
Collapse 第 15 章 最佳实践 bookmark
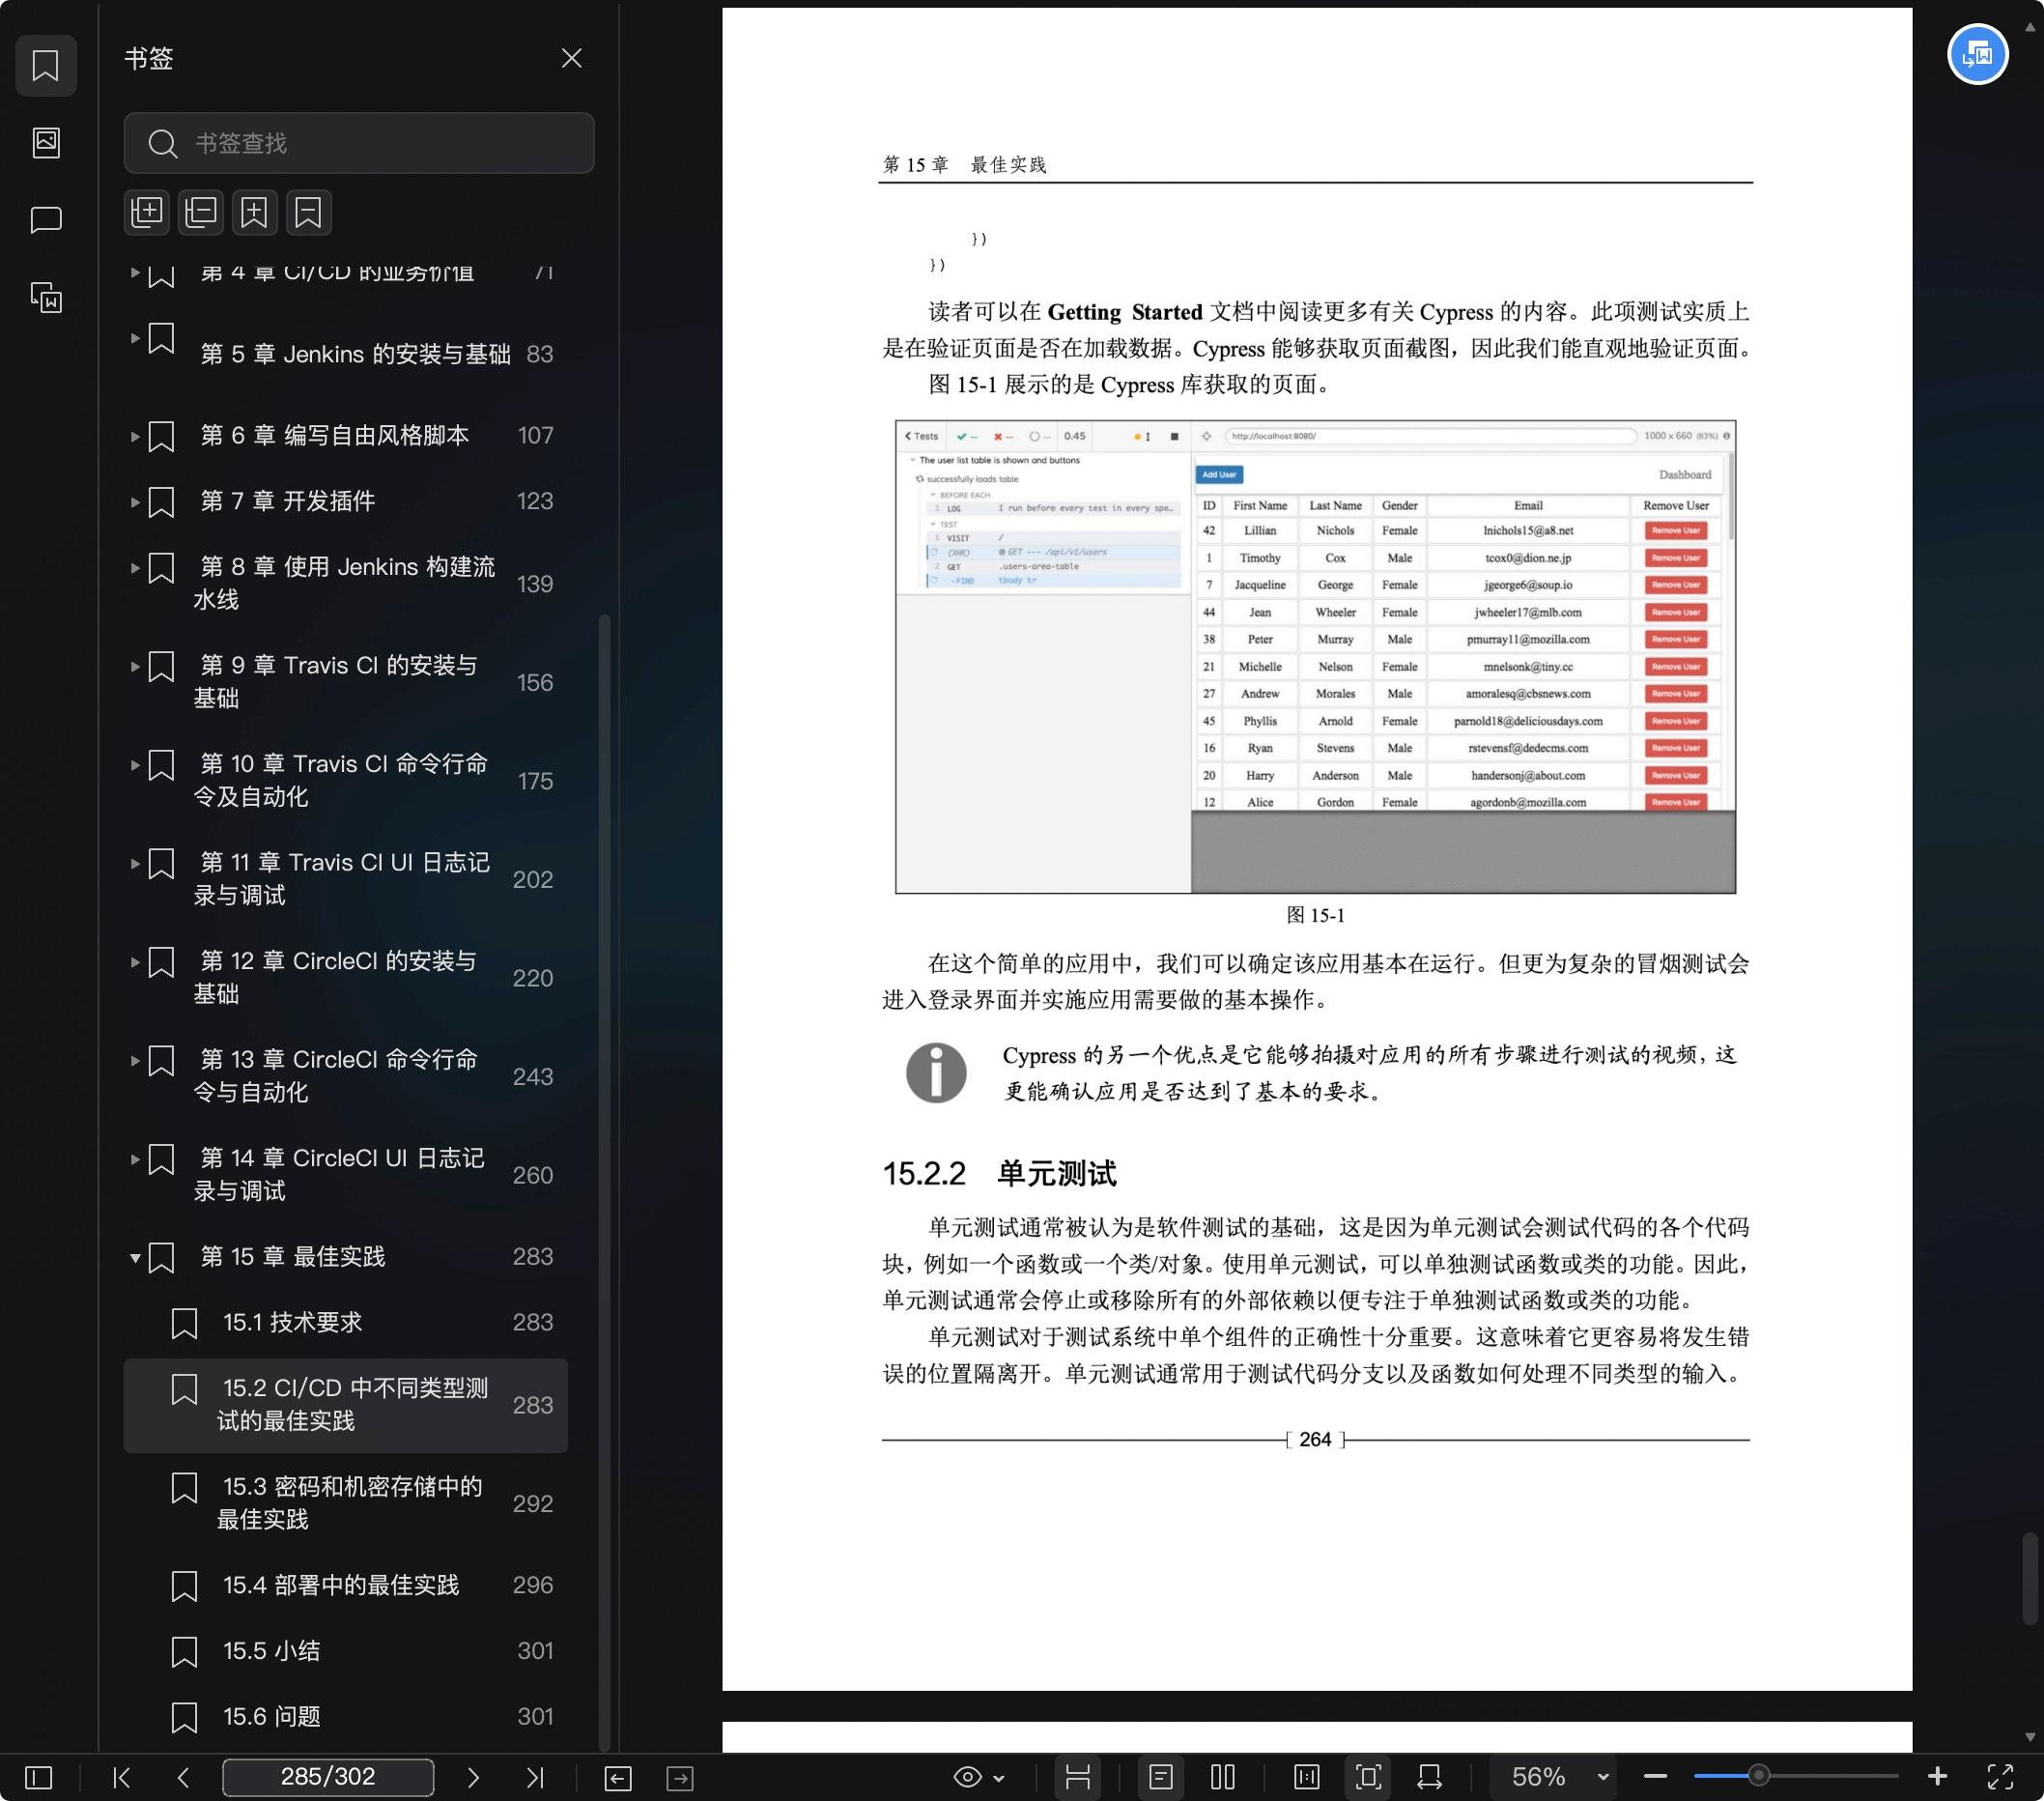[x=134, y=1258]
